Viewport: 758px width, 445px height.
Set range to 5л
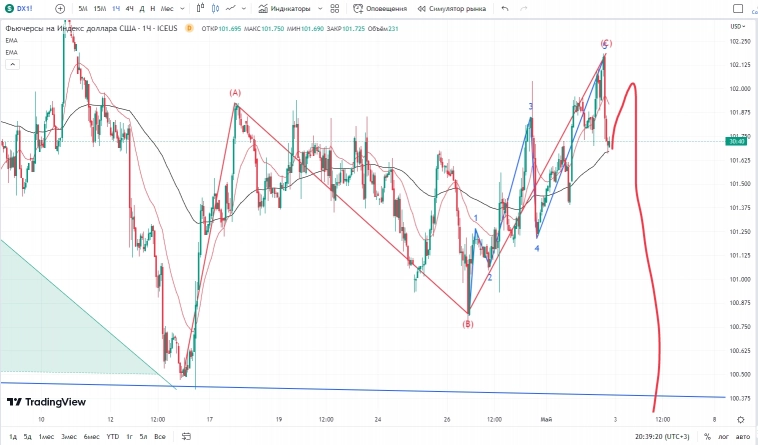(x=143, y=437)
